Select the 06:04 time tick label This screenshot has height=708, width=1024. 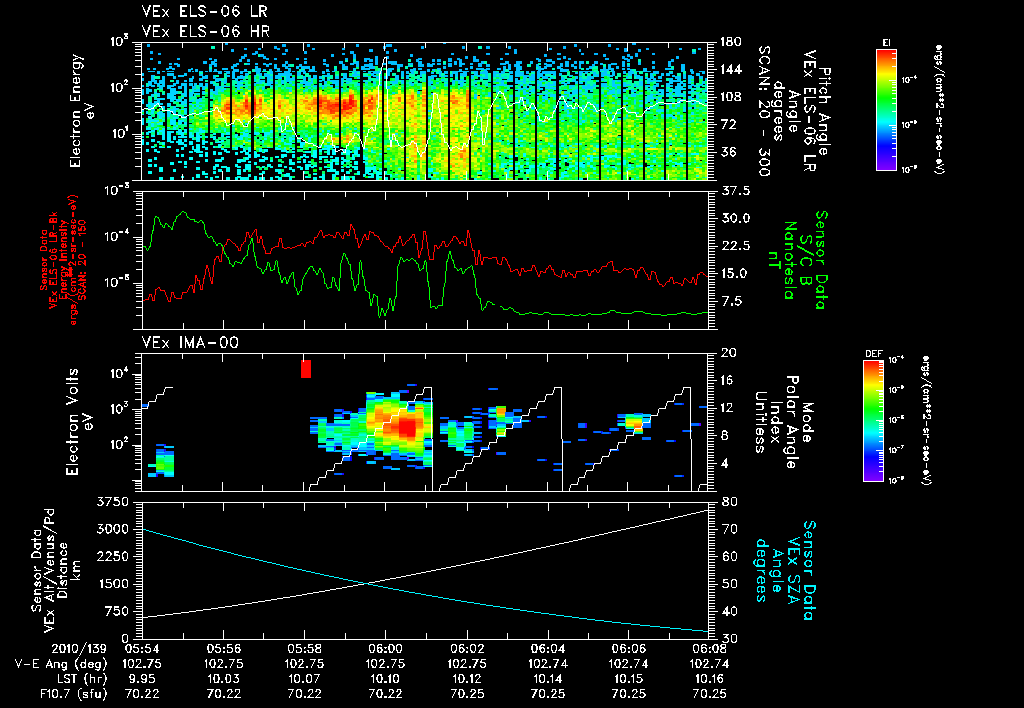[x=547, y=649]
